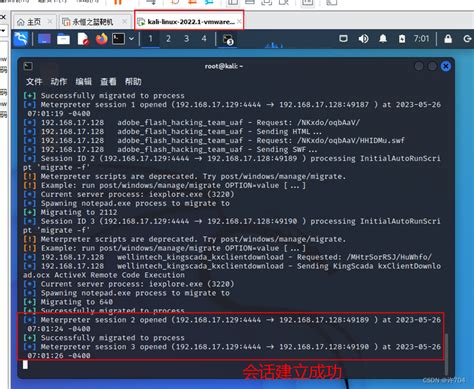Image resolution: width=474 pixels, height=389 pixels.
Task: Click the terminal cursor prompt line
Action: click(25, 364)
